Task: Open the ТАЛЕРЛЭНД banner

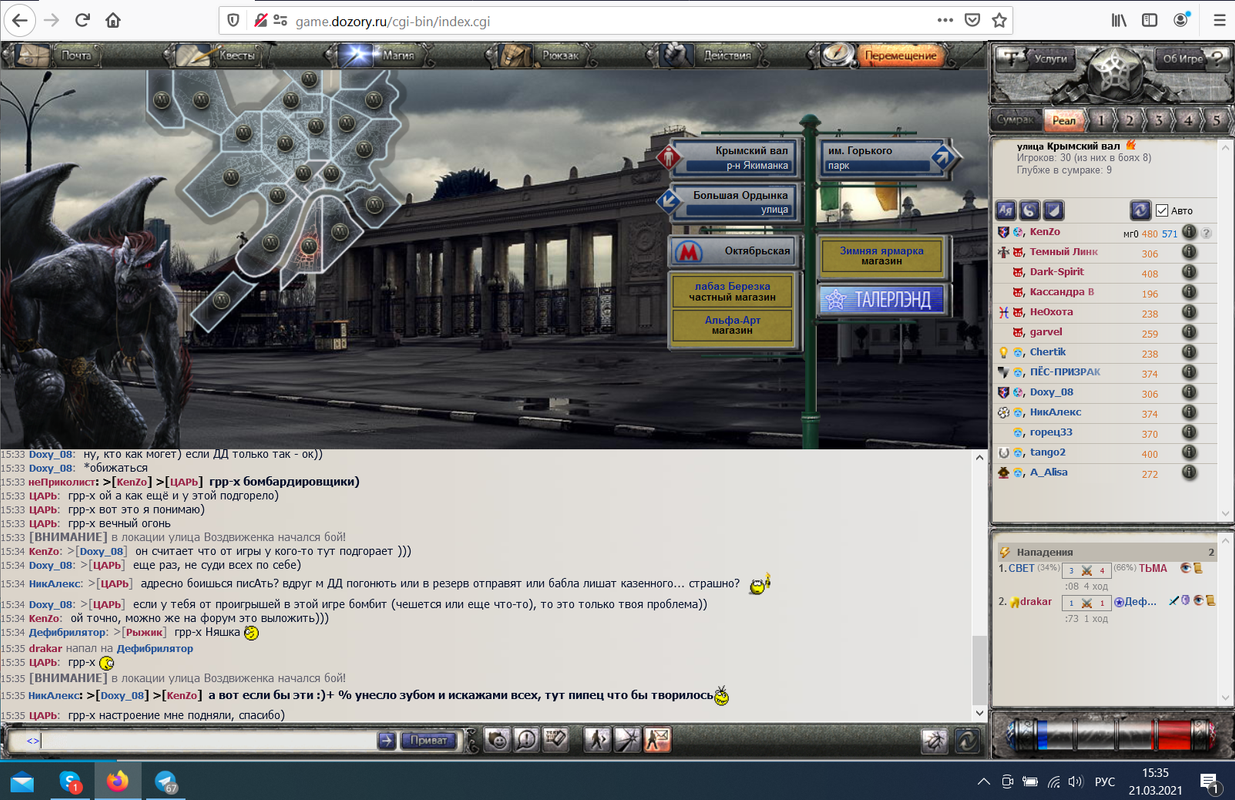Action: [881, 299]
